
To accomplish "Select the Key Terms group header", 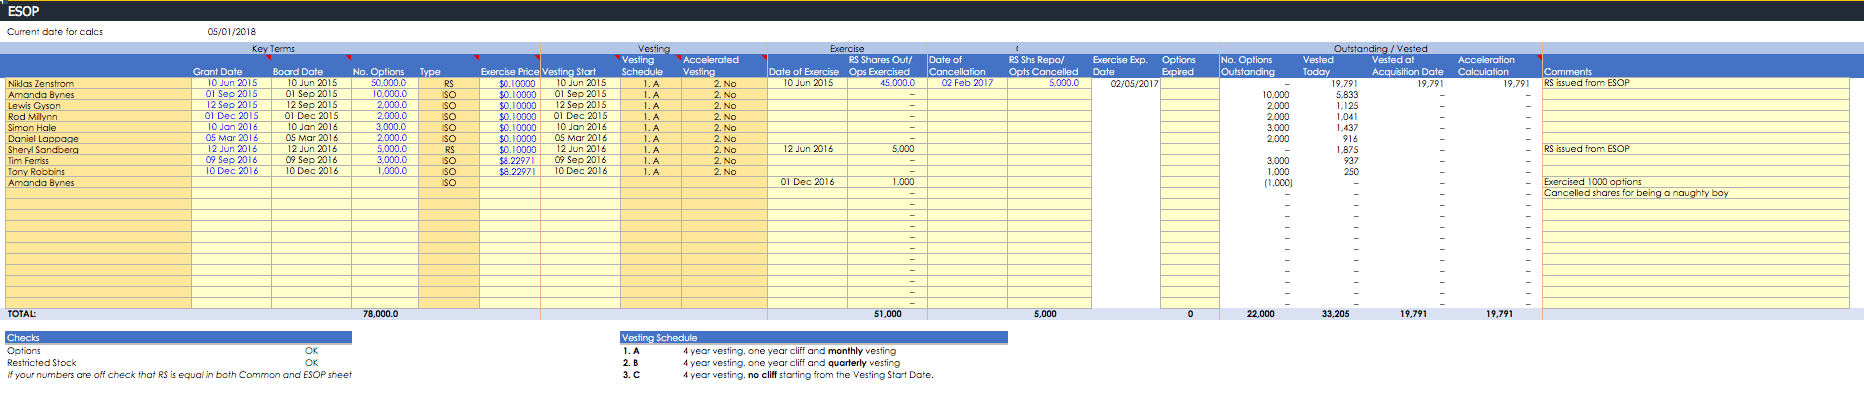I will (x=273, y=48).
